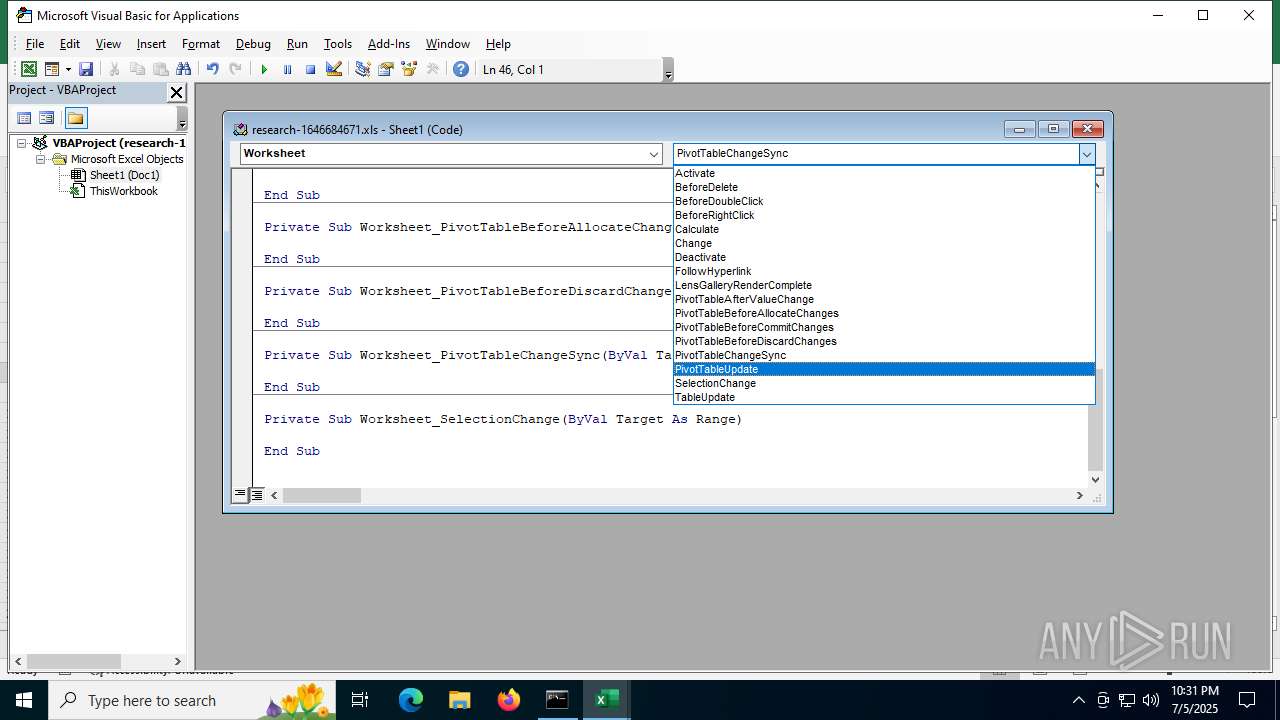Undo the last action with the toolbar arrow
The height and width of the screenshot is (720, 1280).
(x=212, y=69)
